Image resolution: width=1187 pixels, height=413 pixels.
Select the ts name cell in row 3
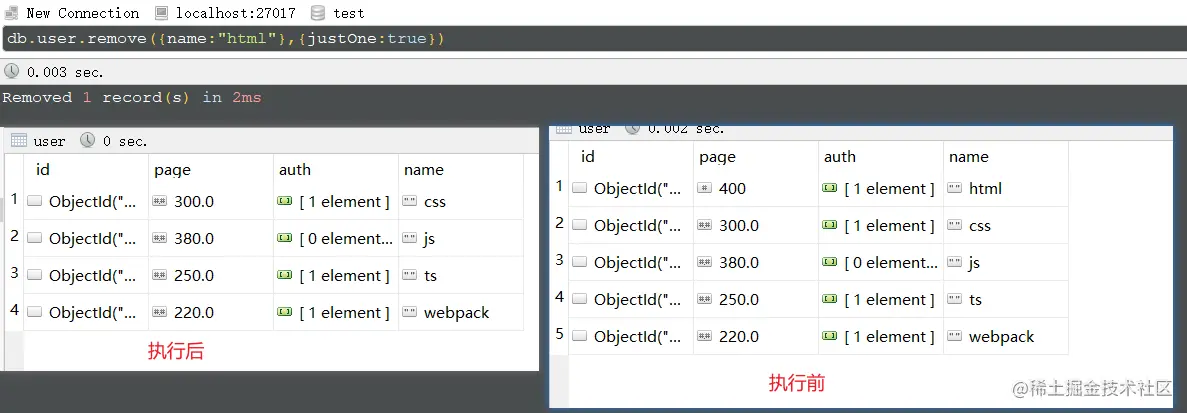click(460, 275)
